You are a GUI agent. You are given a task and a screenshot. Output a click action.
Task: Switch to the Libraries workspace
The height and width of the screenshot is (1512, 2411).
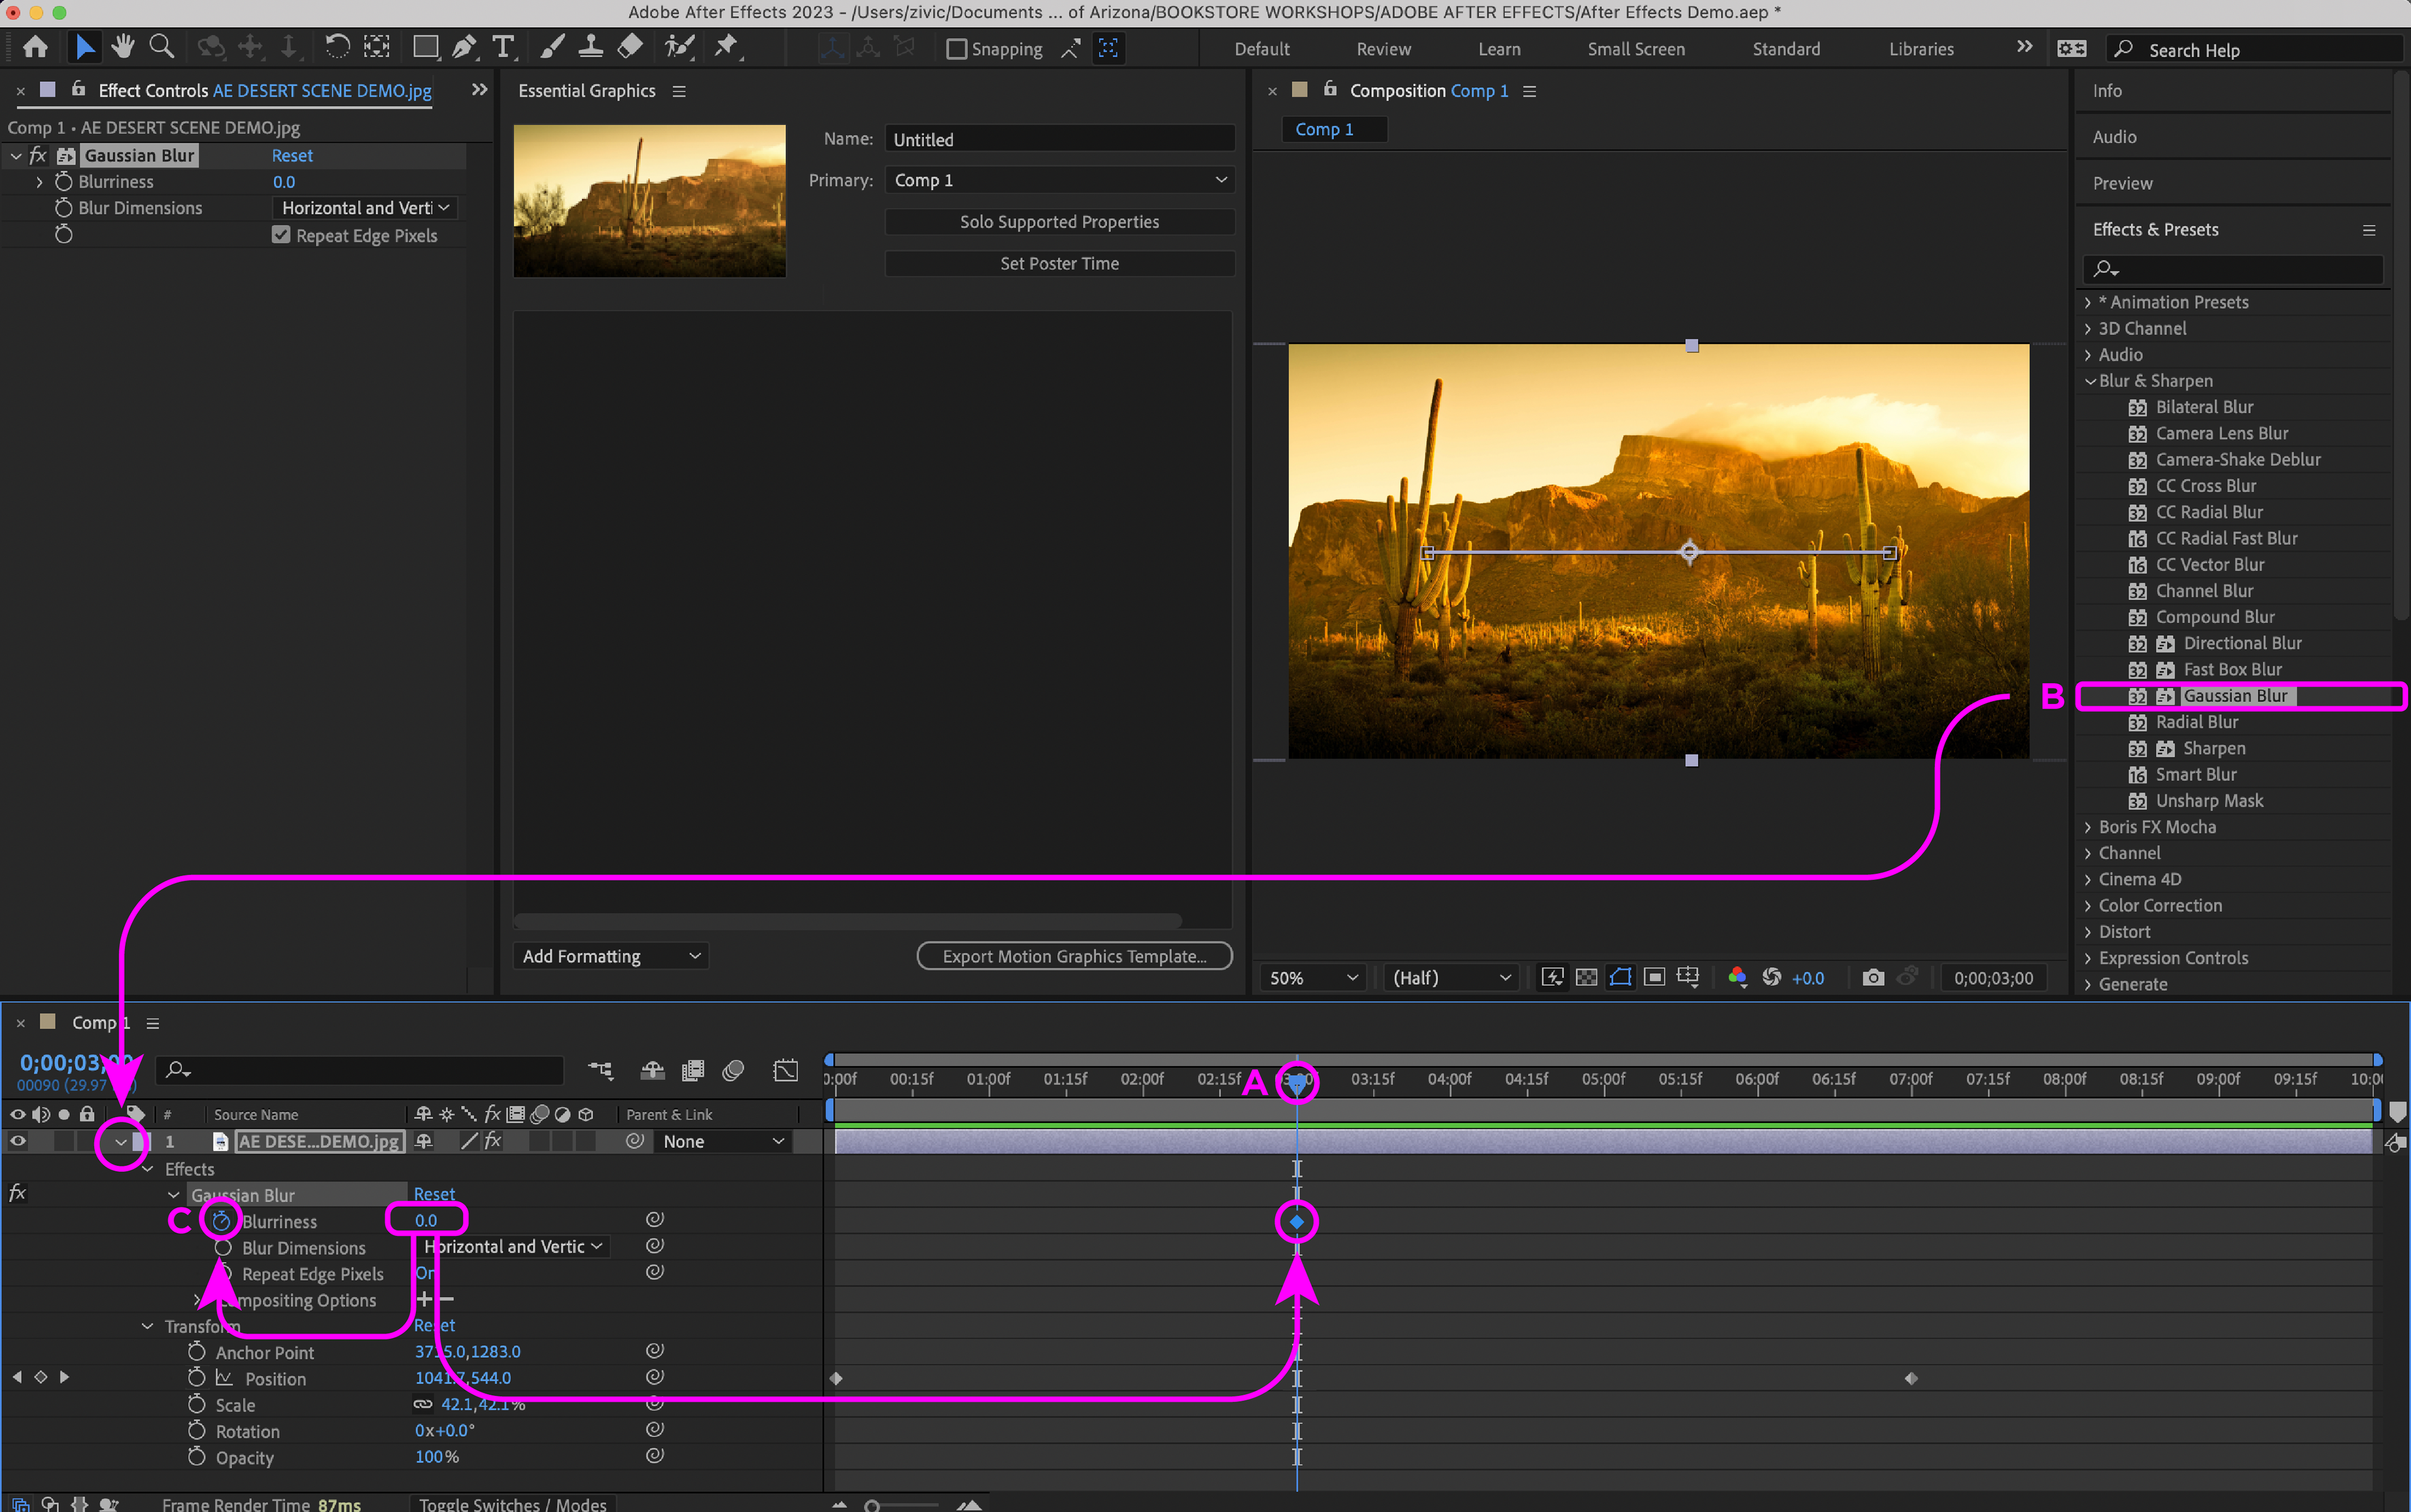1920,49
